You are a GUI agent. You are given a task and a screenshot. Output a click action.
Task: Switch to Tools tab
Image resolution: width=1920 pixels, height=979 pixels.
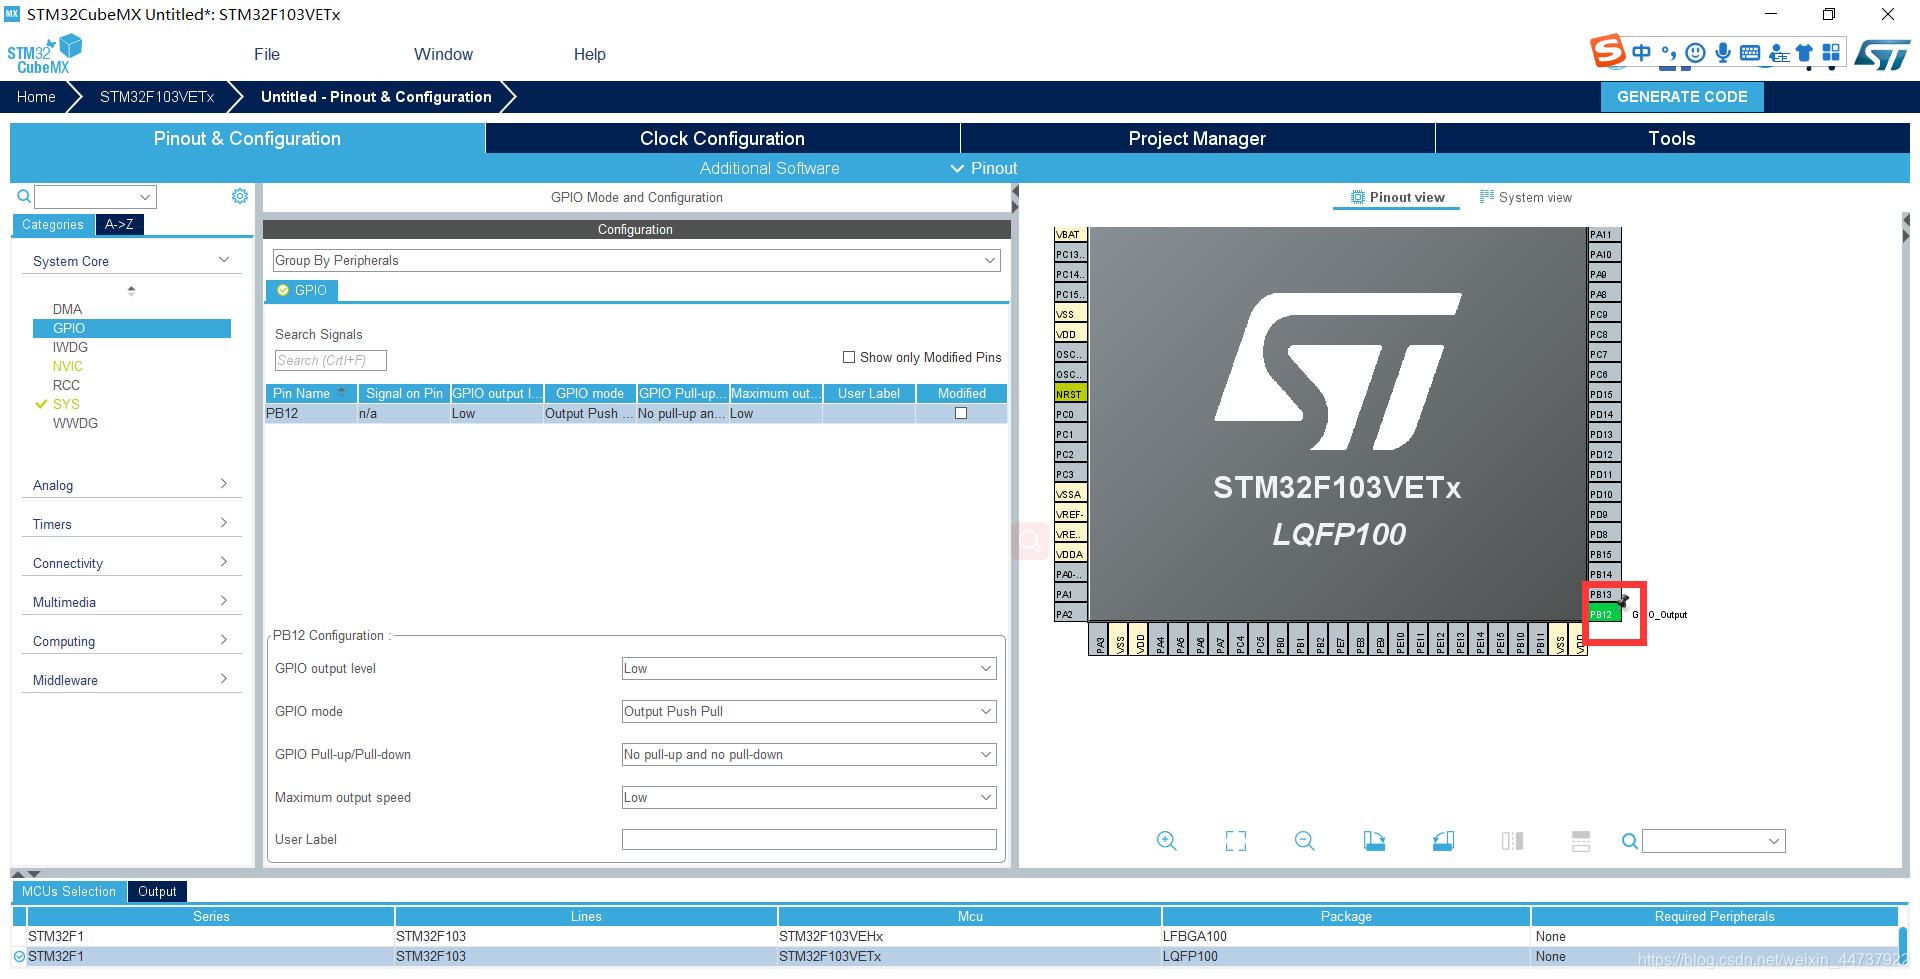(1672, 138)
